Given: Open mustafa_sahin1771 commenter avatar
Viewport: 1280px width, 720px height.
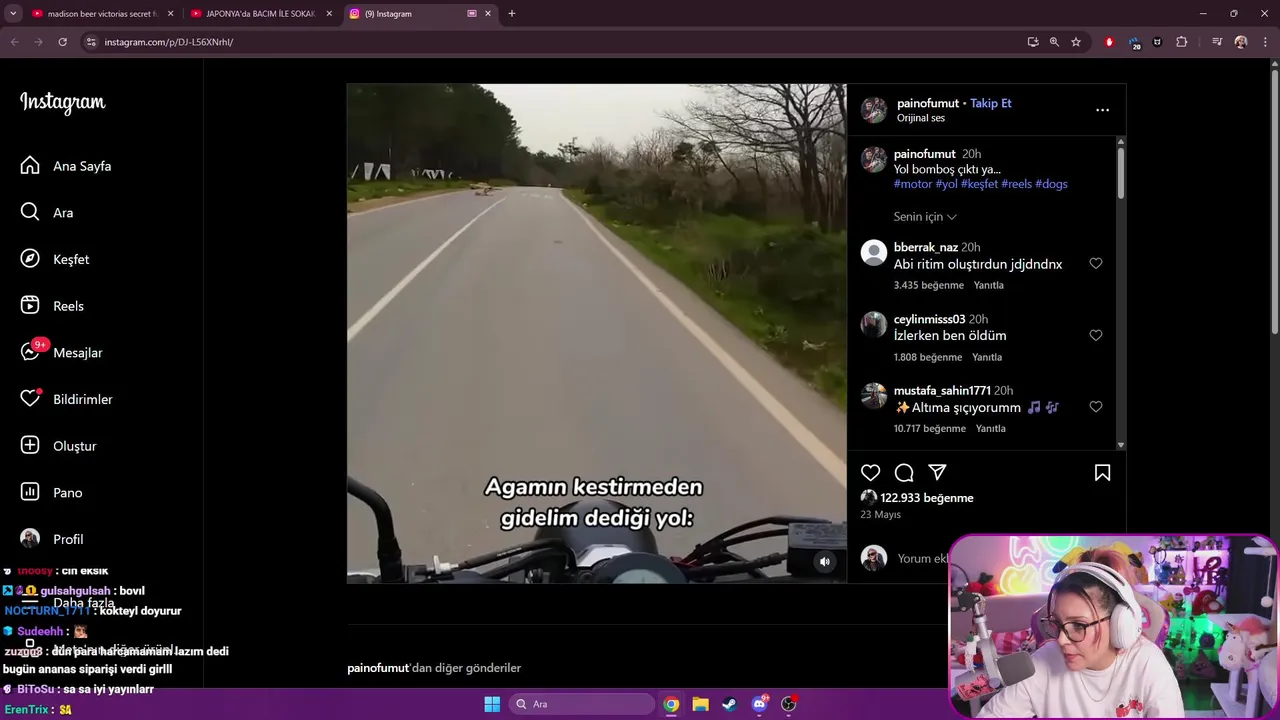Looking at the screenshot, I should pos(874,396).
